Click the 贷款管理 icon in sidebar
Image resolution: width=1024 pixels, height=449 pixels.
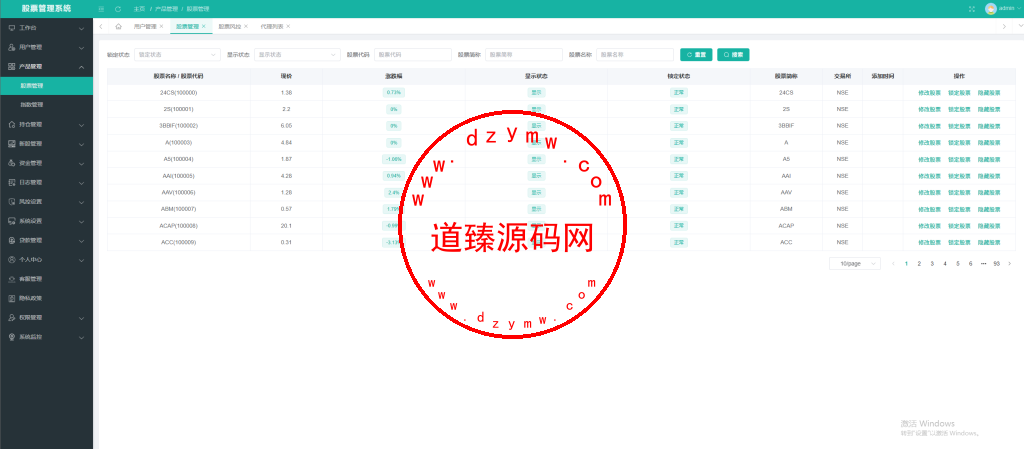pos(12,240)
